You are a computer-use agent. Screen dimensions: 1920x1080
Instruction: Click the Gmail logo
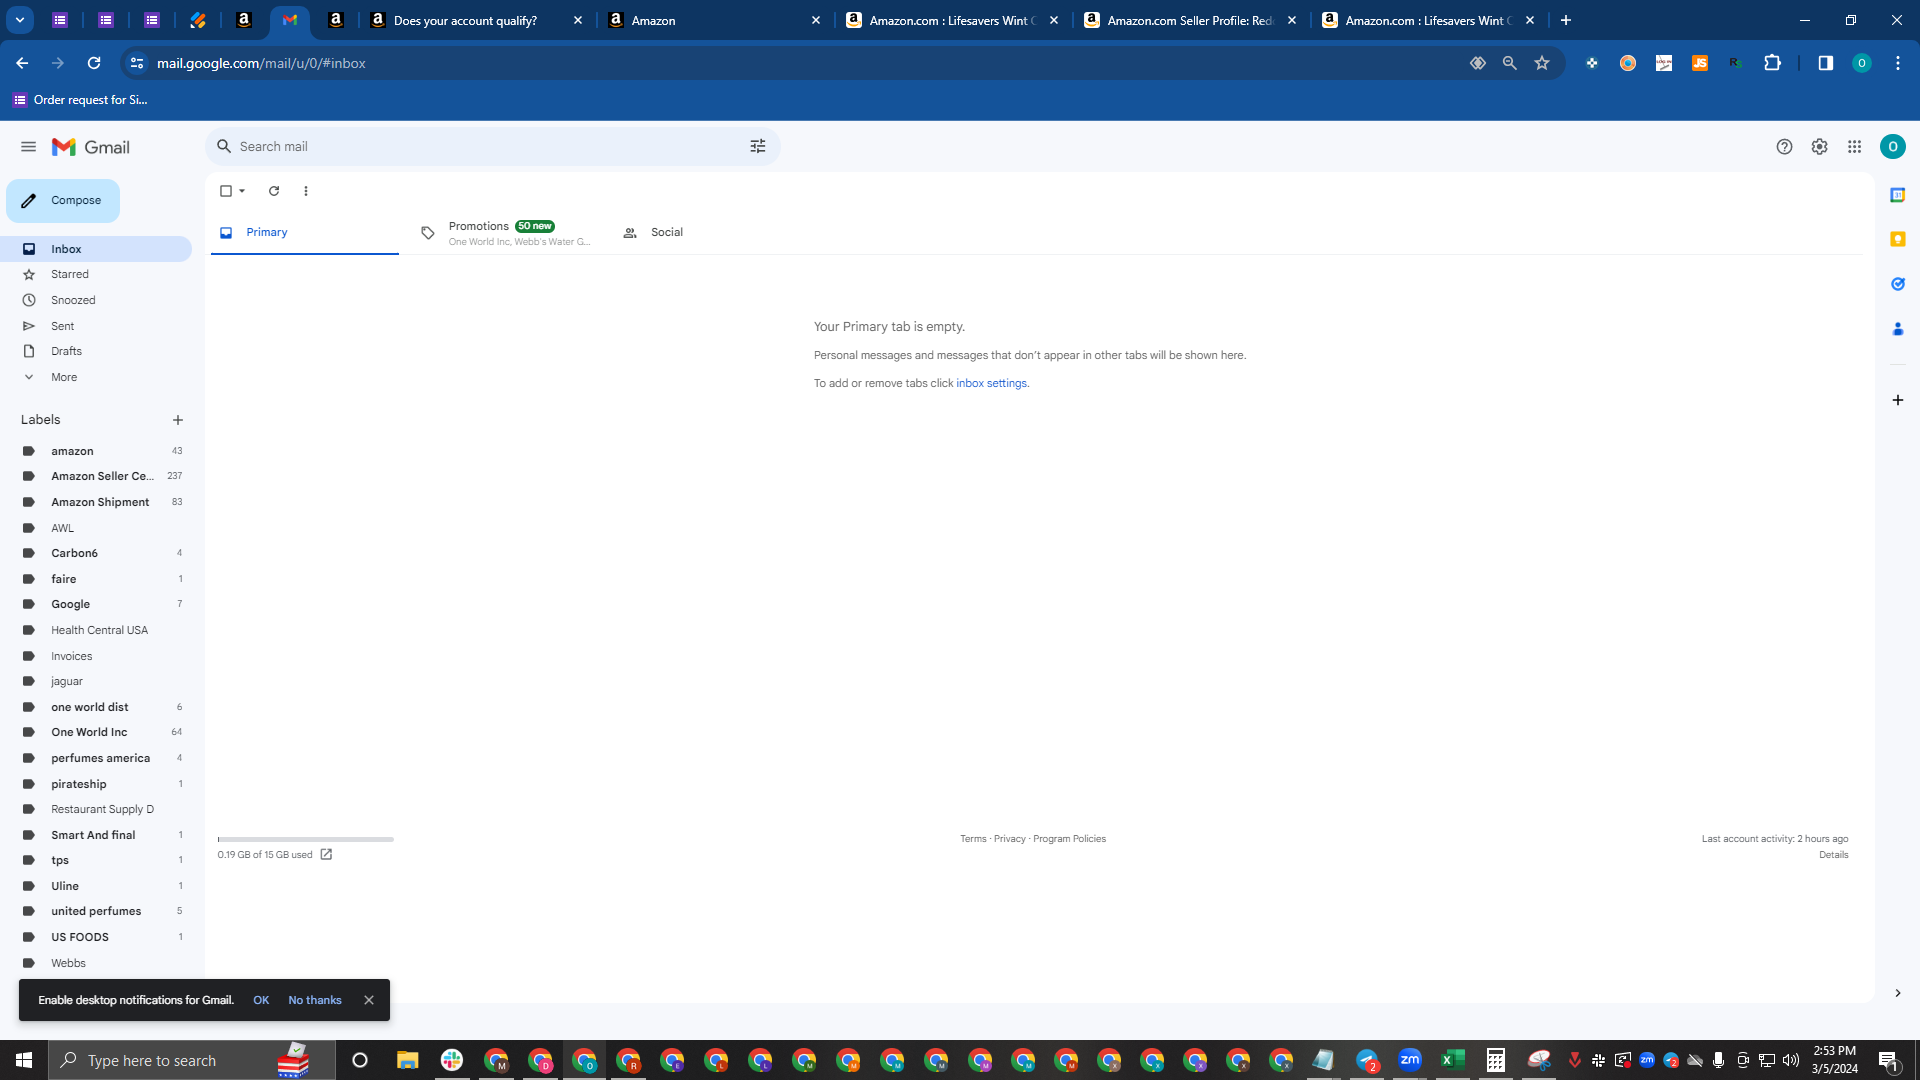91,147
